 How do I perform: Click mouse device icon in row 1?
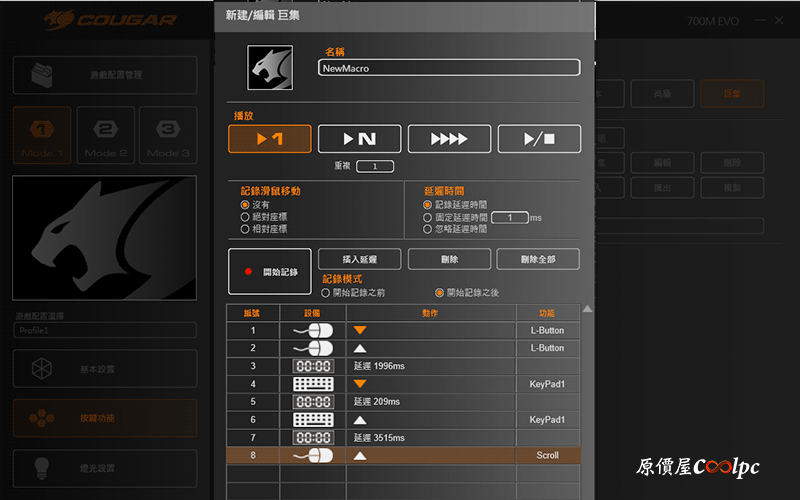tap(313, 331)
